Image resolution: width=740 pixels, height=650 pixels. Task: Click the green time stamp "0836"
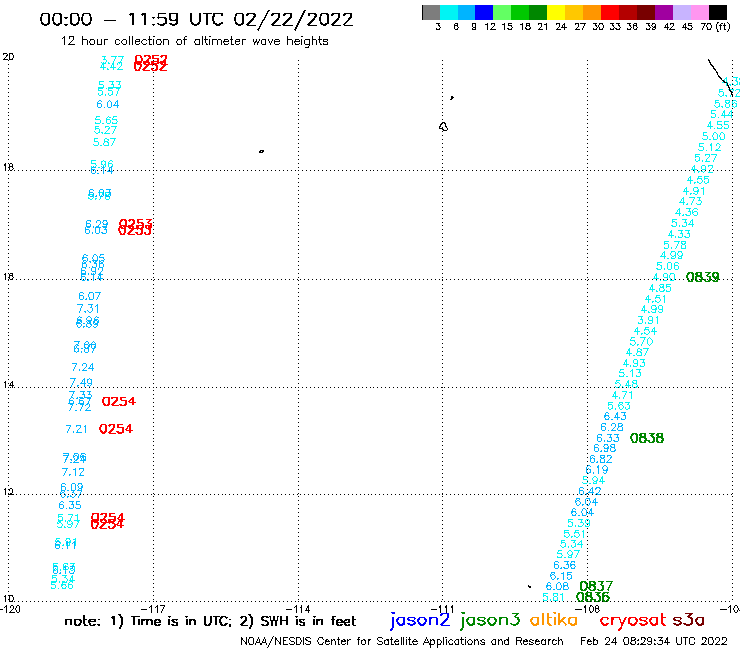coord(593,597)
